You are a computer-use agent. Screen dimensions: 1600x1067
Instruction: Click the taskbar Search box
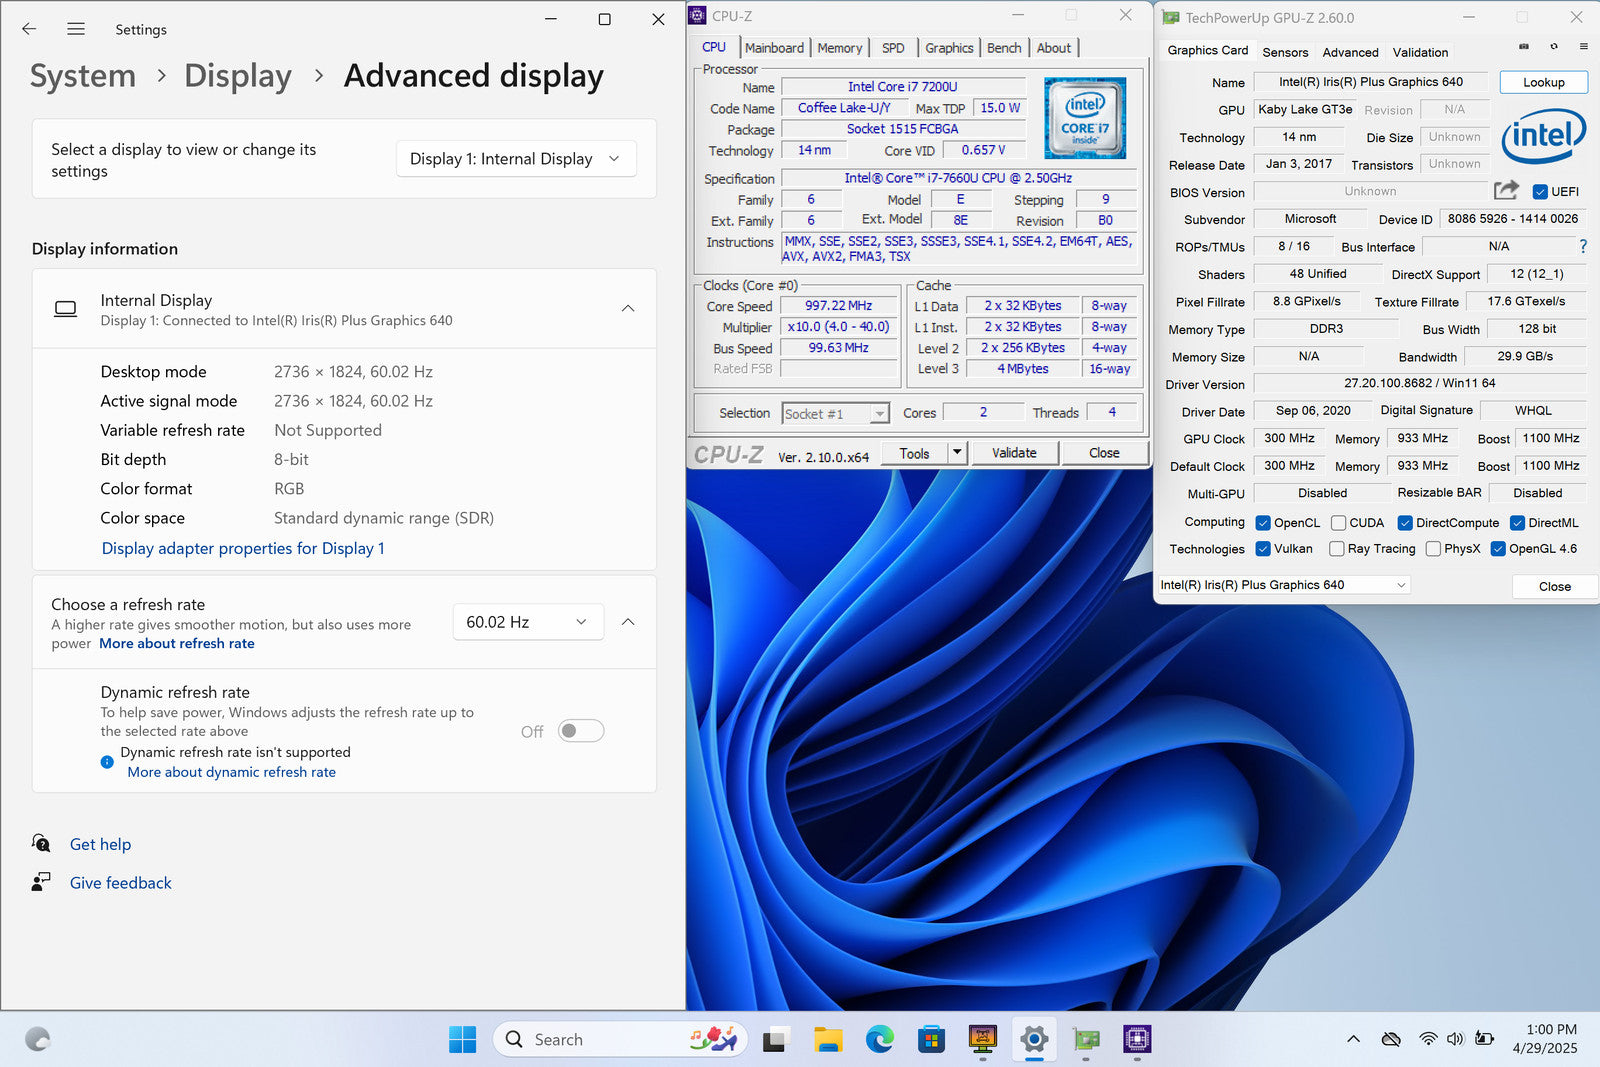pos(620,1040)
